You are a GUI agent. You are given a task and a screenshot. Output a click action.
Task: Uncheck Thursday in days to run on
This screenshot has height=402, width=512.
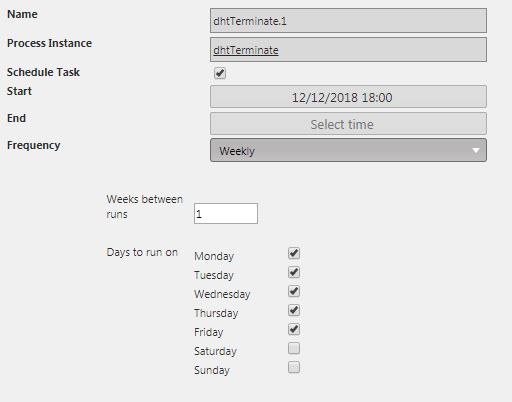[294, 310]
